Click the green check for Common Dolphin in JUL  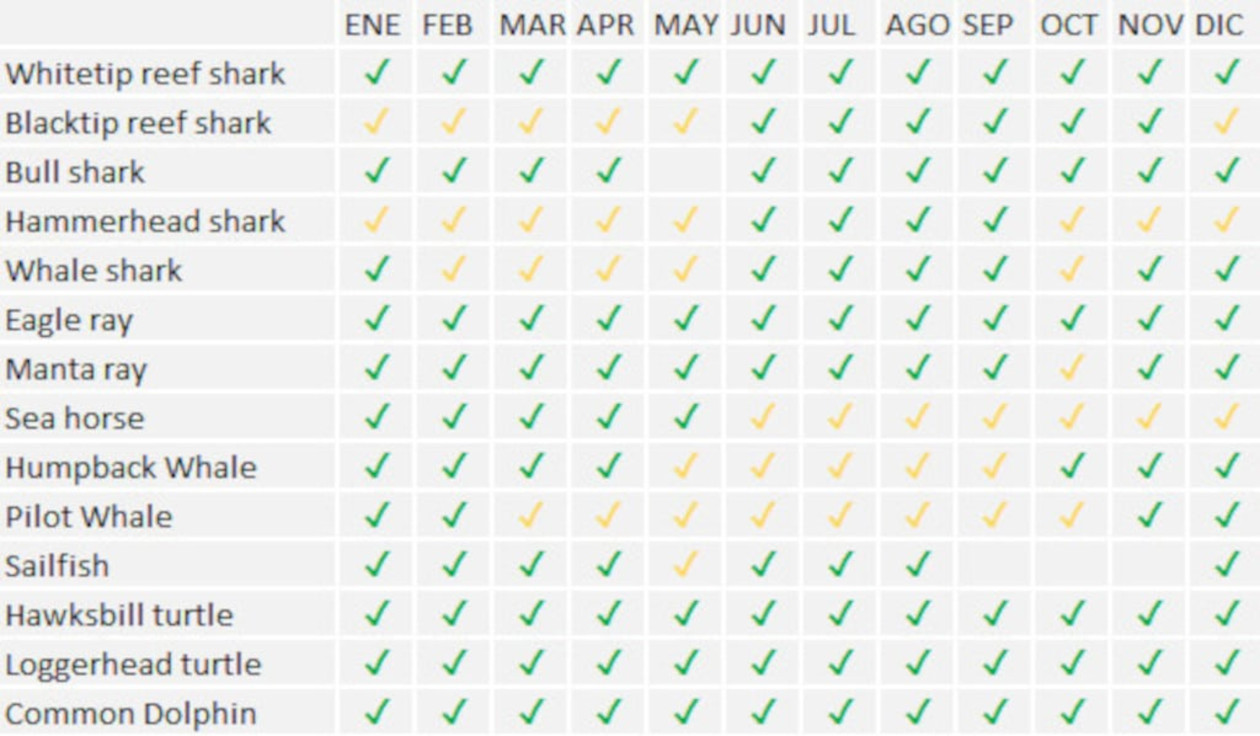[840, 712]
